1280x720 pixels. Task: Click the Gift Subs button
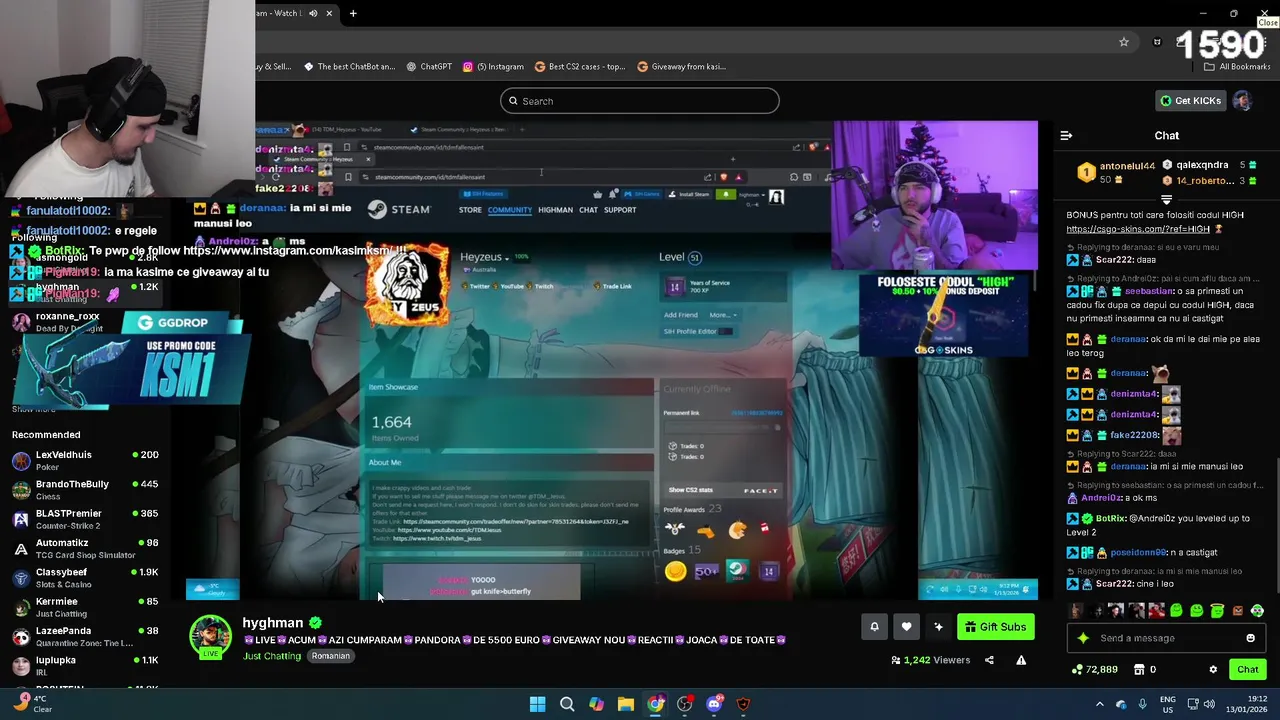pyautogui.click(x=994, y=627)
